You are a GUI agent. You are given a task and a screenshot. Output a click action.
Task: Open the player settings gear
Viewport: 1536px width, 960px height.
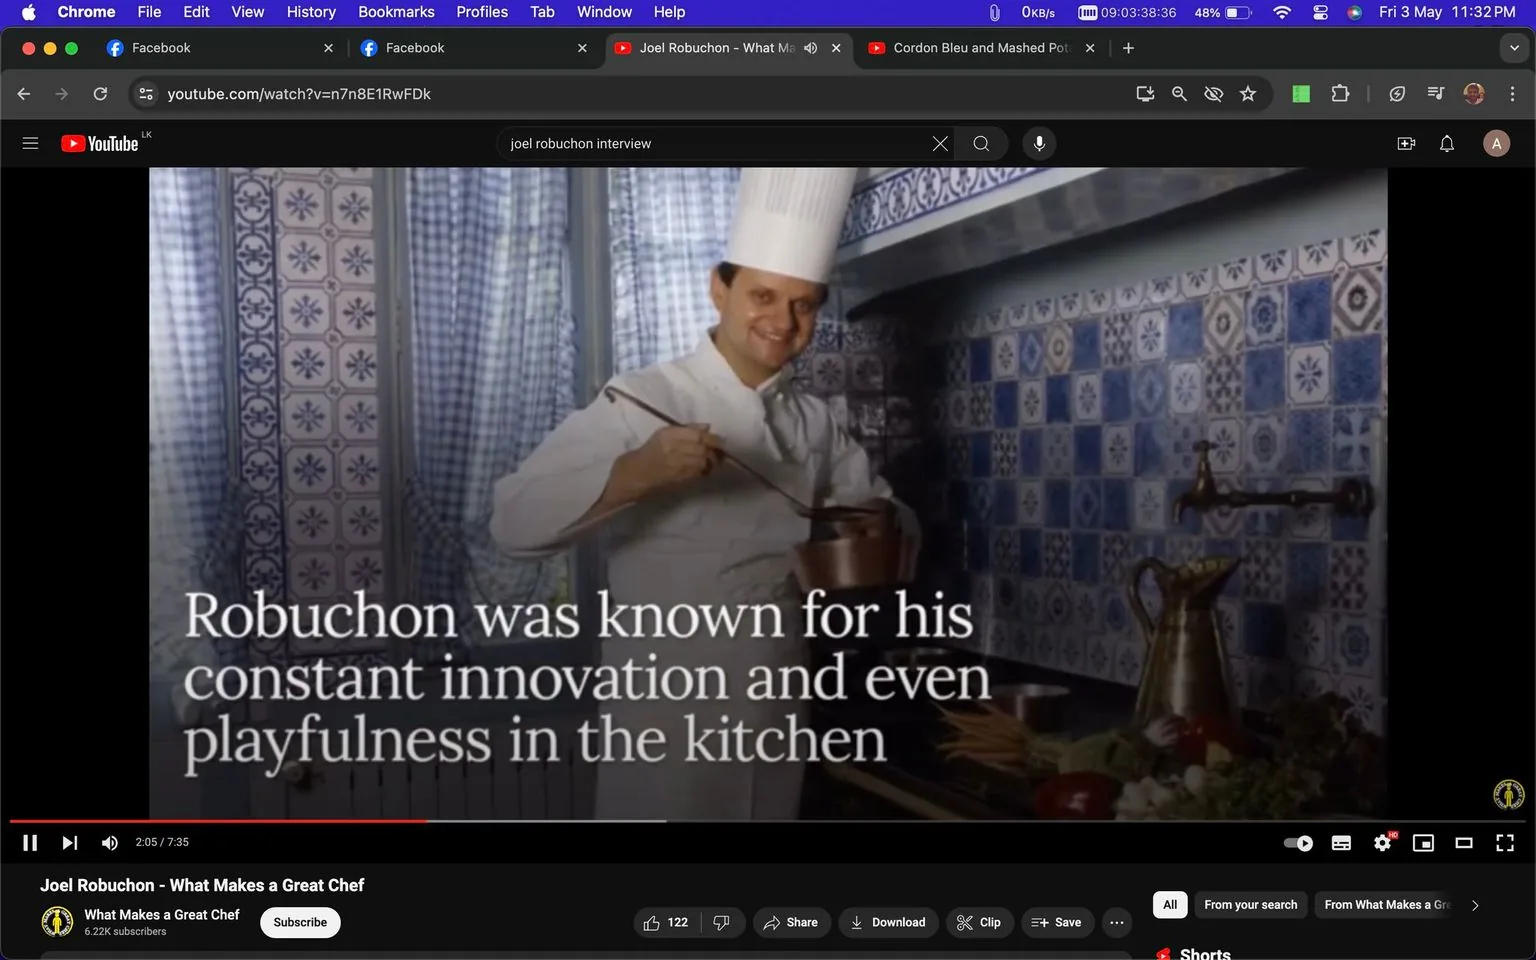pos(1381,842)
